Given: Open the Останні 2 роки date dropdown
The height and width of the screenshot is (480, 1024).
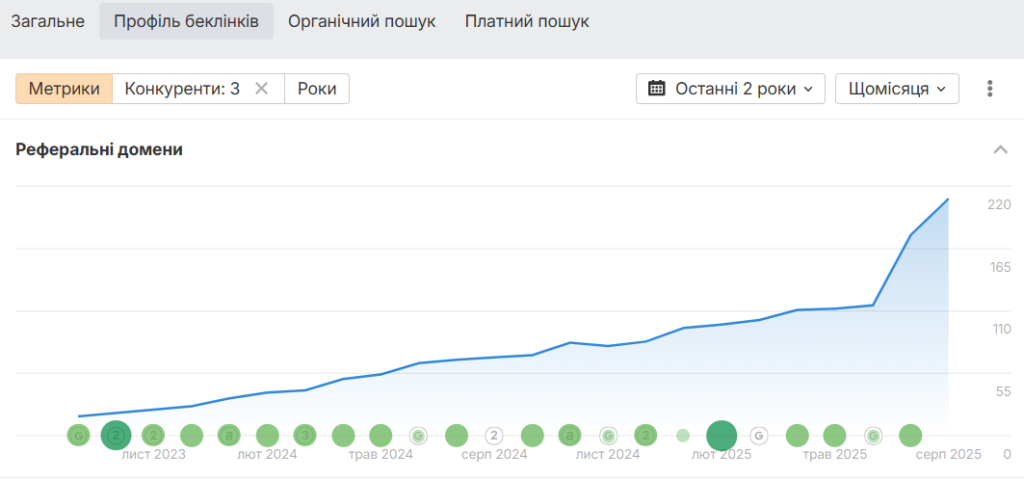Looking at the screenshot, I should tap(731, 89).
